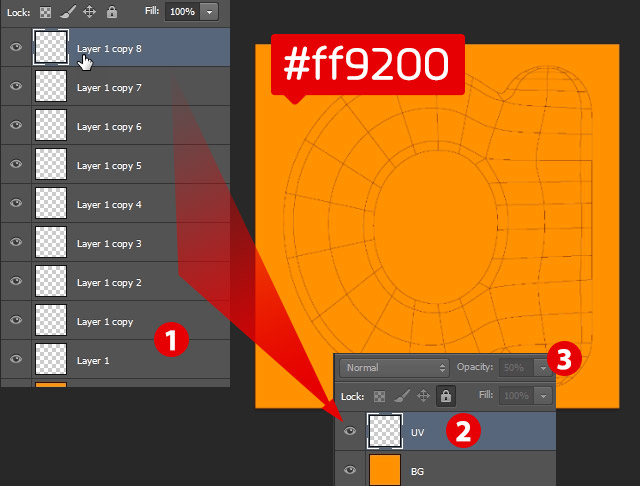Select Layer 1 copy 5 thumbnail

[51, 164]
